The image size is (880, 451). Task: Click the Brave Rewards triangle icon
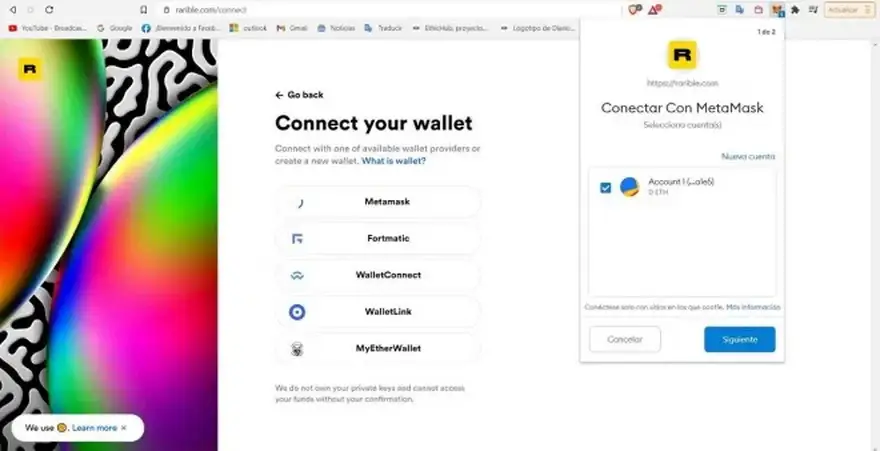654,10
